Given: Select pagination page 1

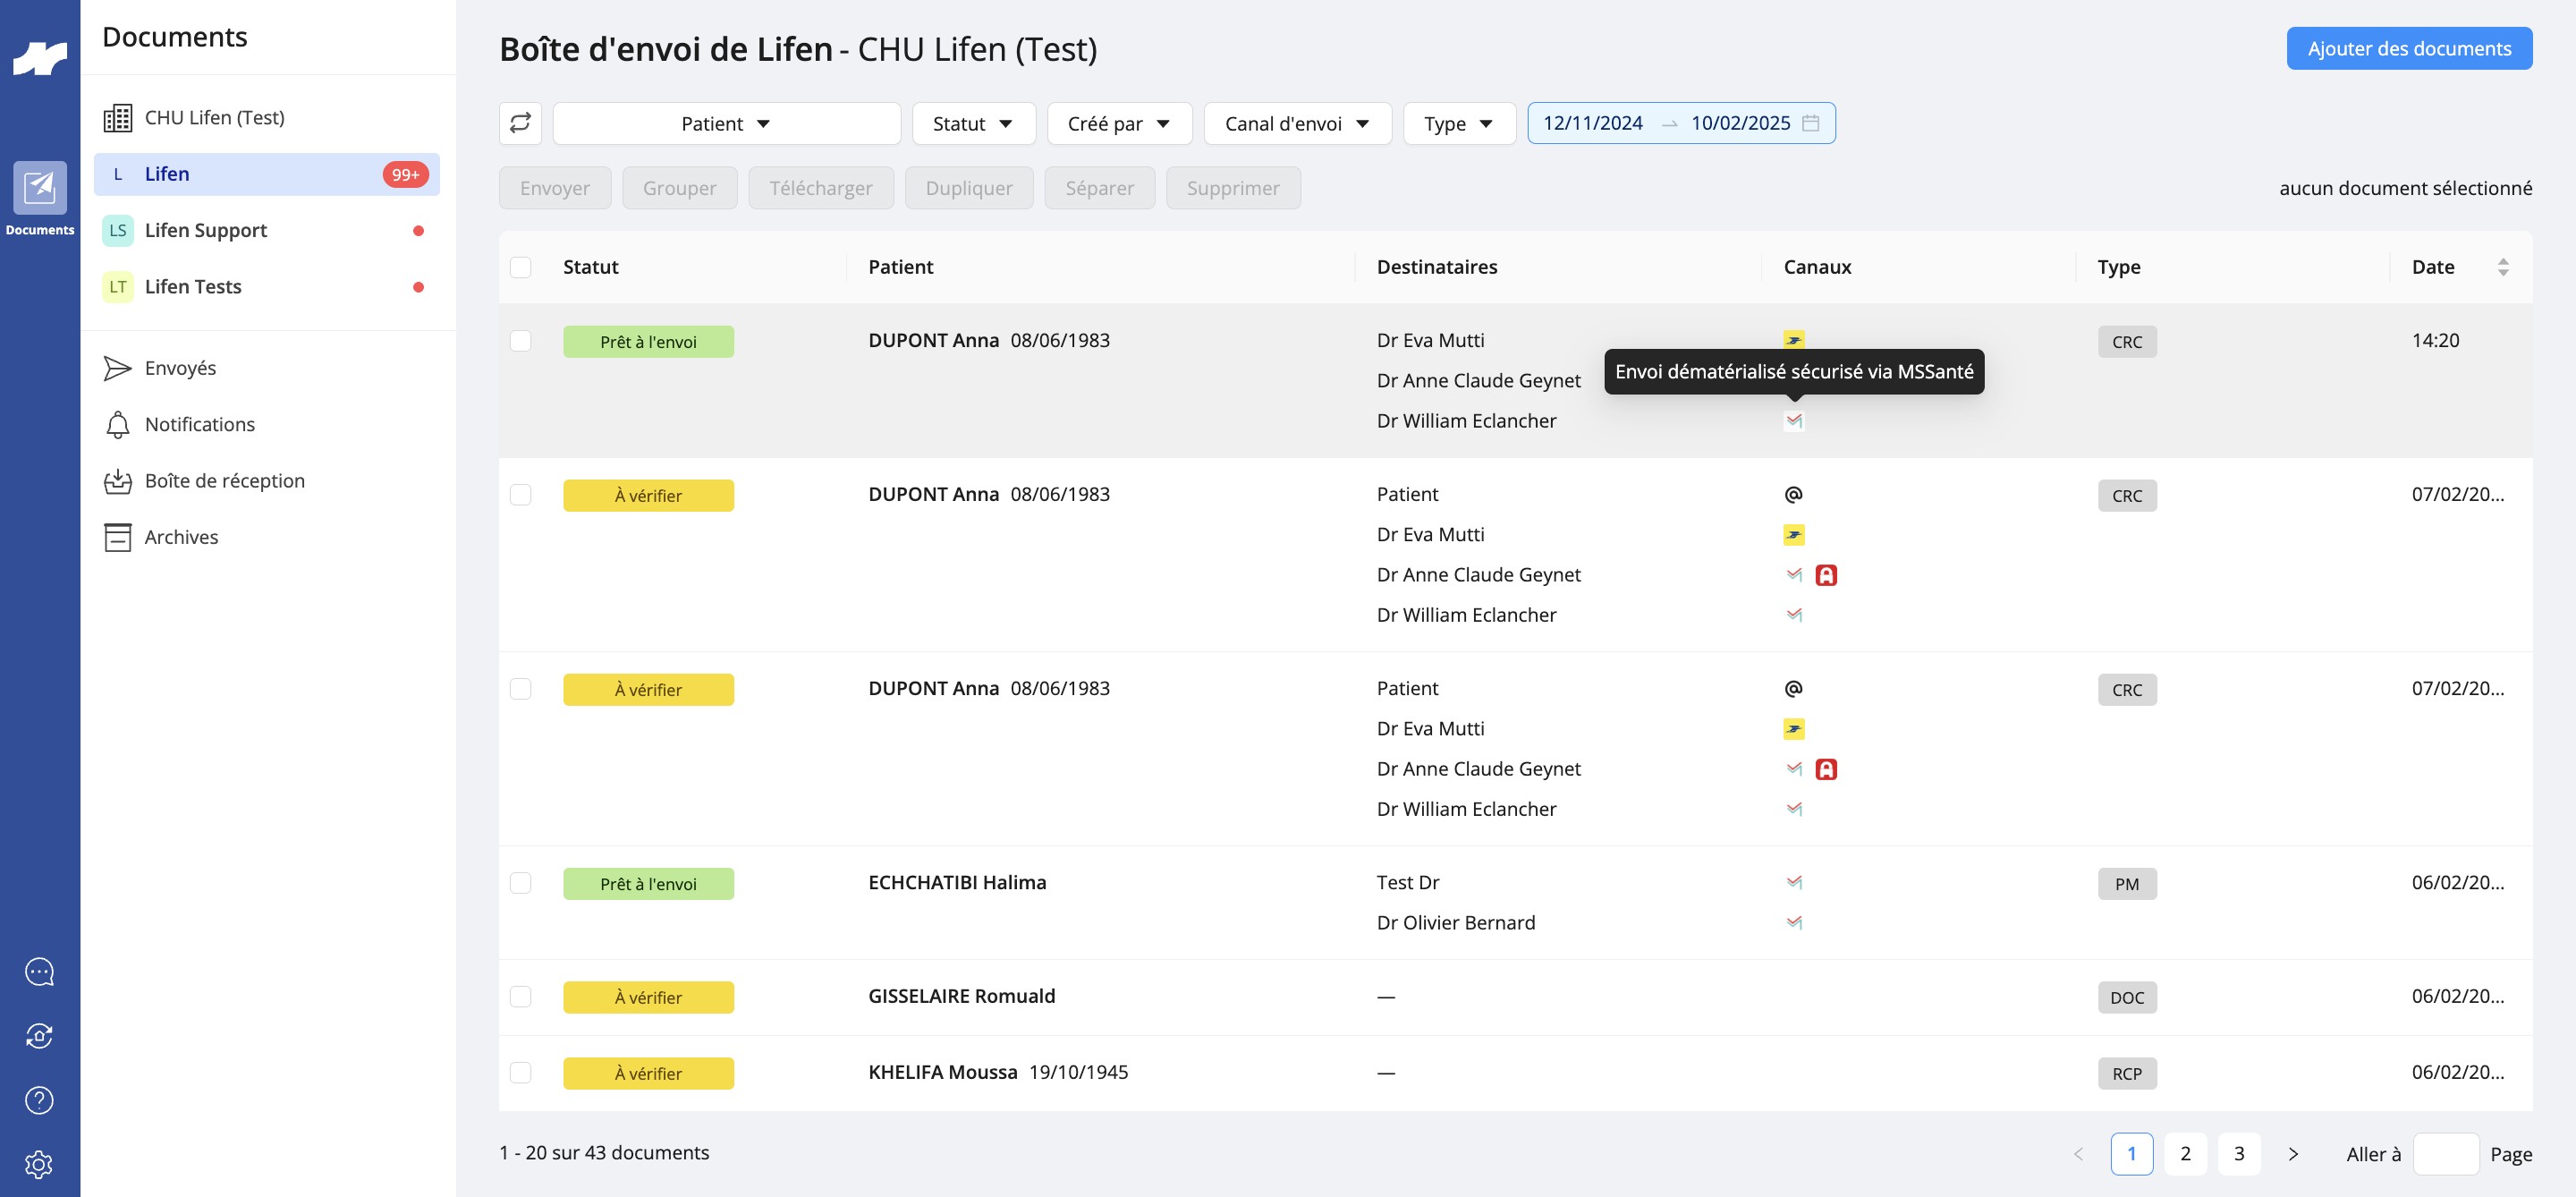Looking at the screenshot, I should [2131, 1154].
